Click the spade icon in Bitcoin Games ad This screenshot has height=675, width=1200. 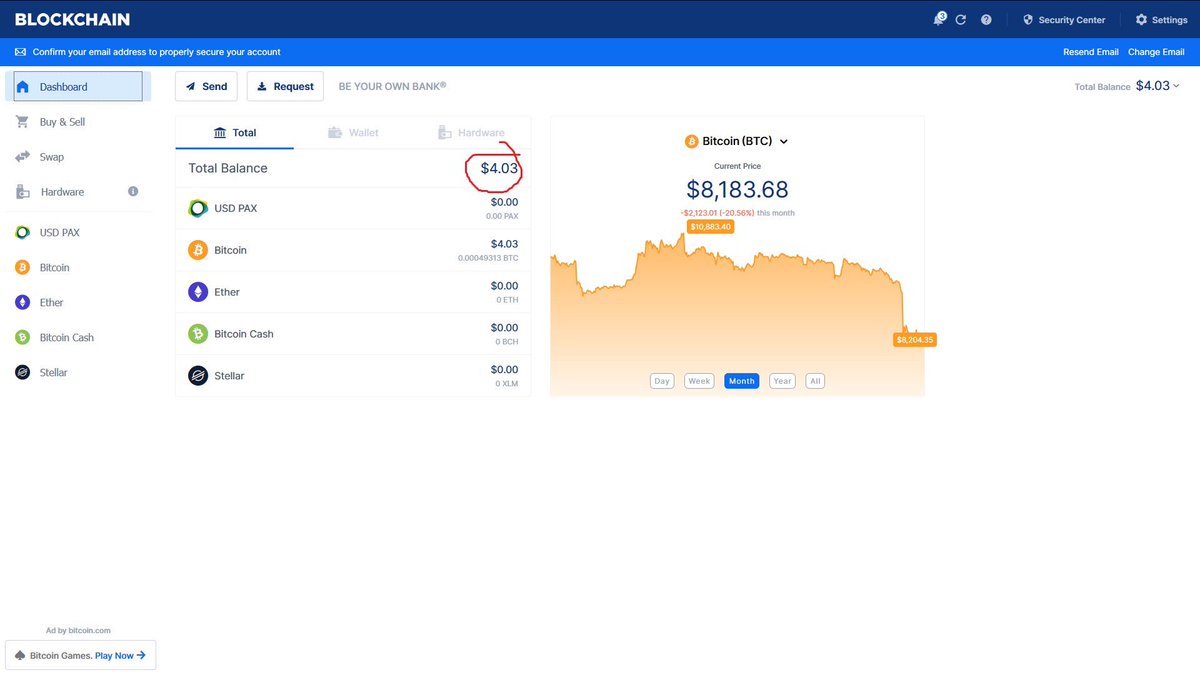coord(20,656)
